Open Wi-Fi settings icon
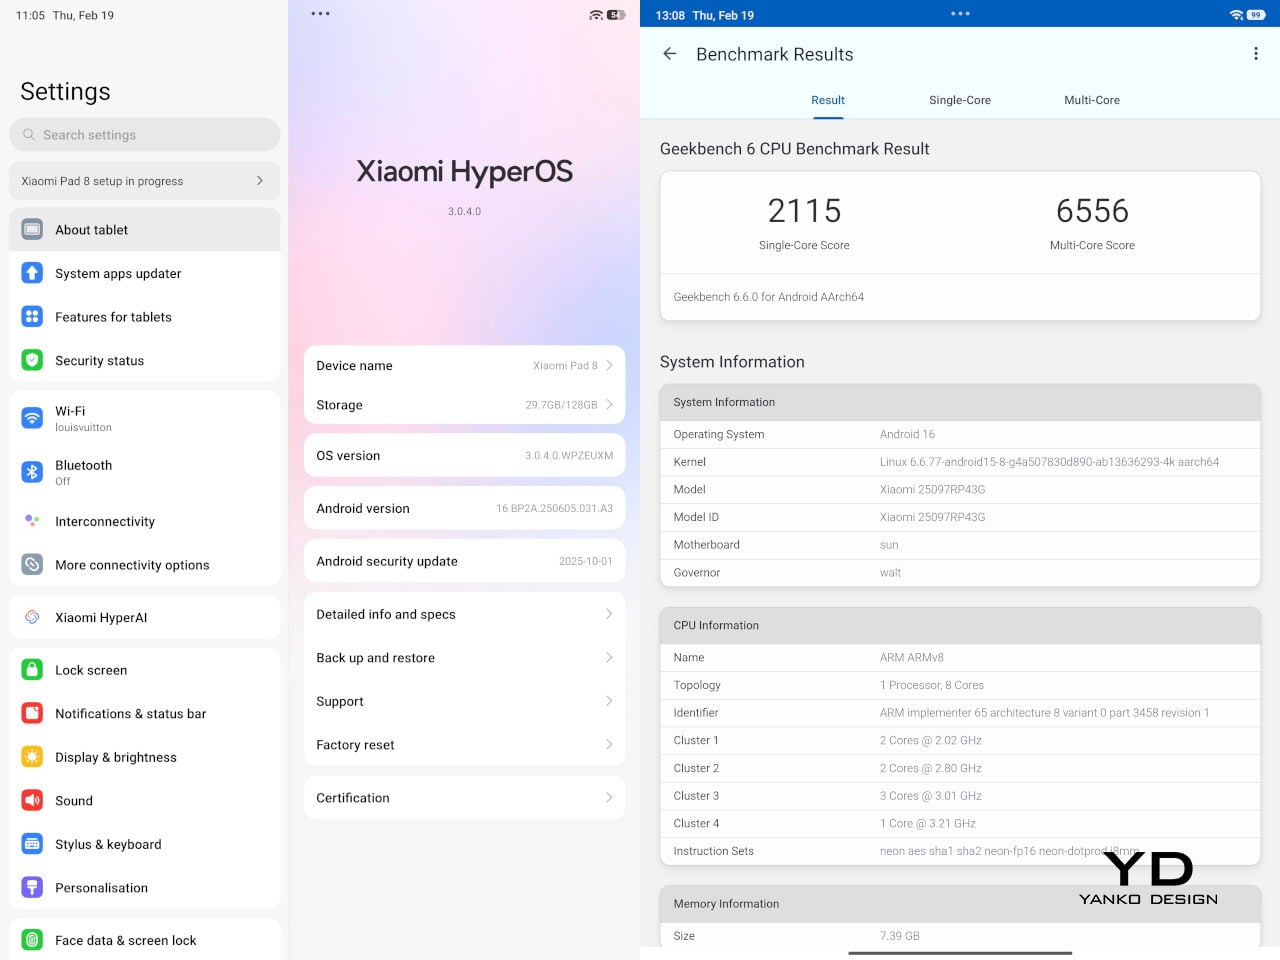 (x=32, y=418)
